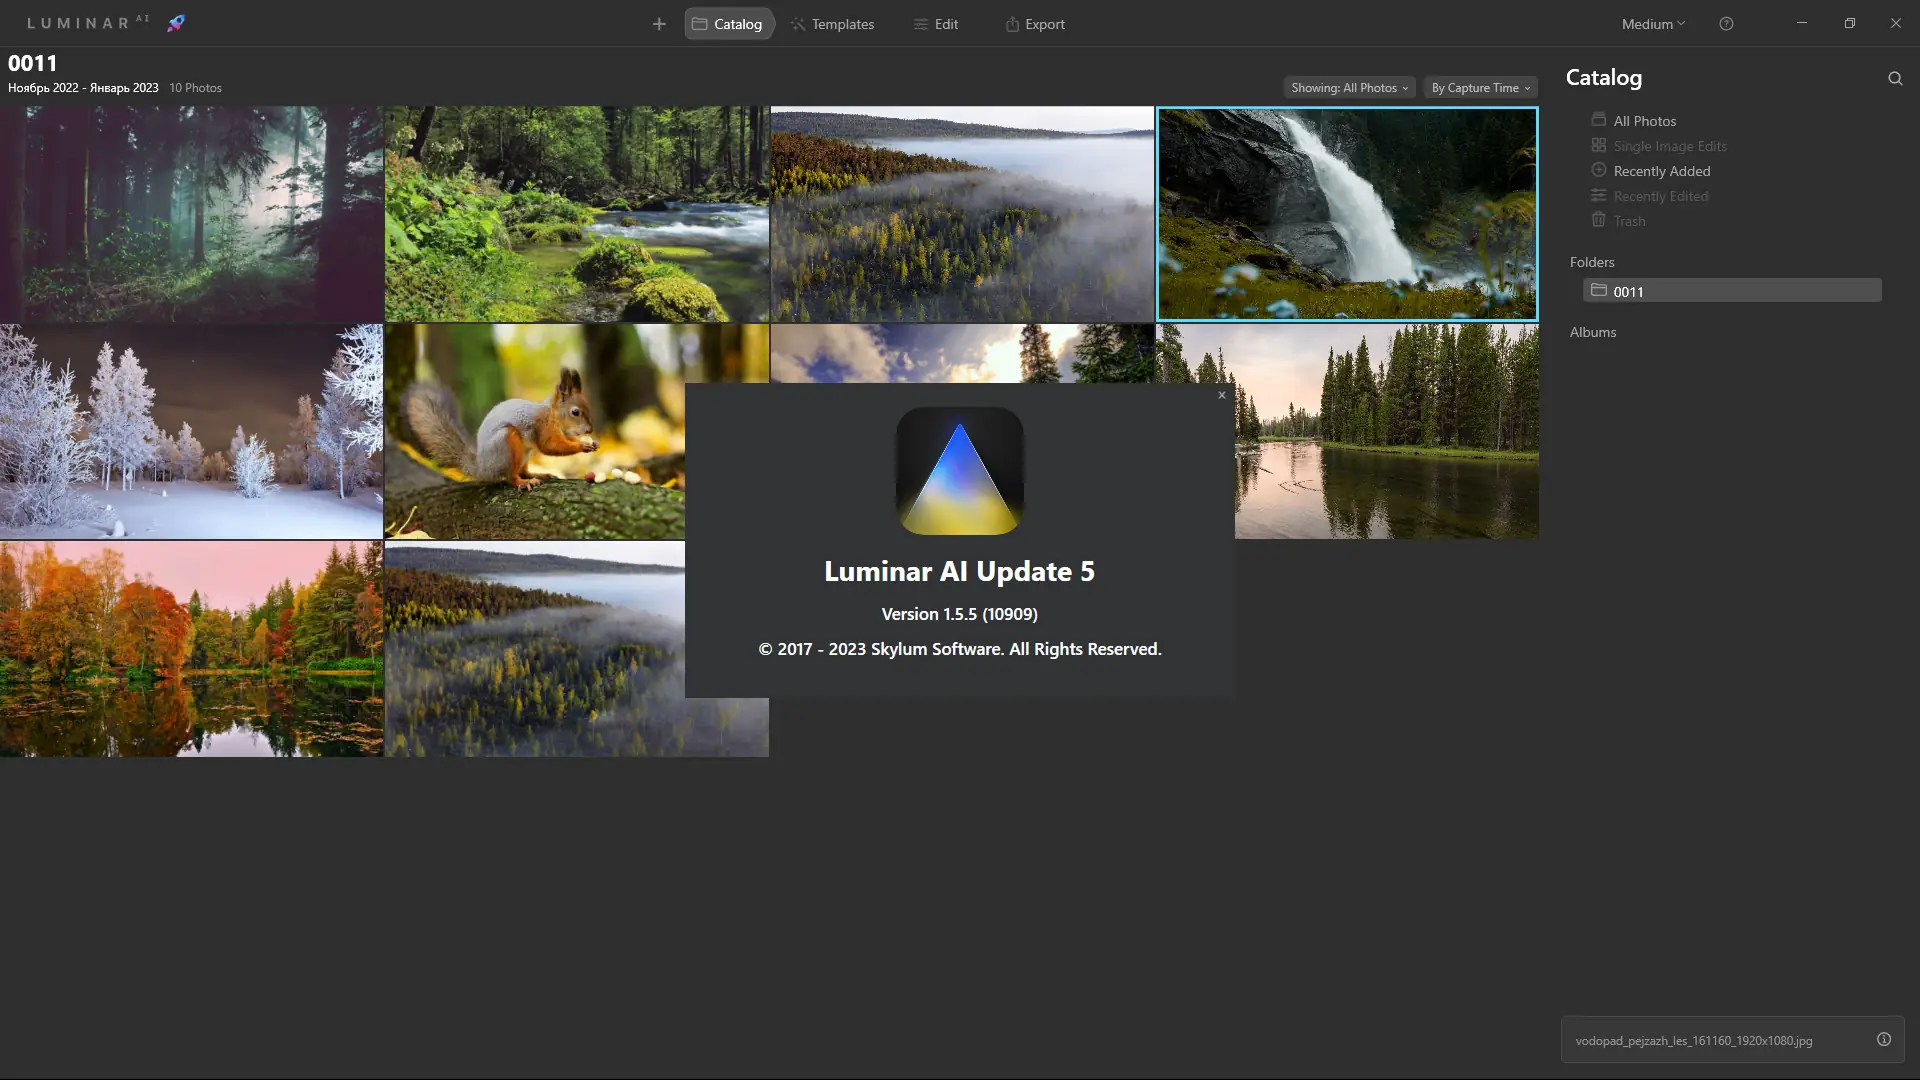
Task: Open Recently Added in the catalog
Action: tap(1660, 171)
